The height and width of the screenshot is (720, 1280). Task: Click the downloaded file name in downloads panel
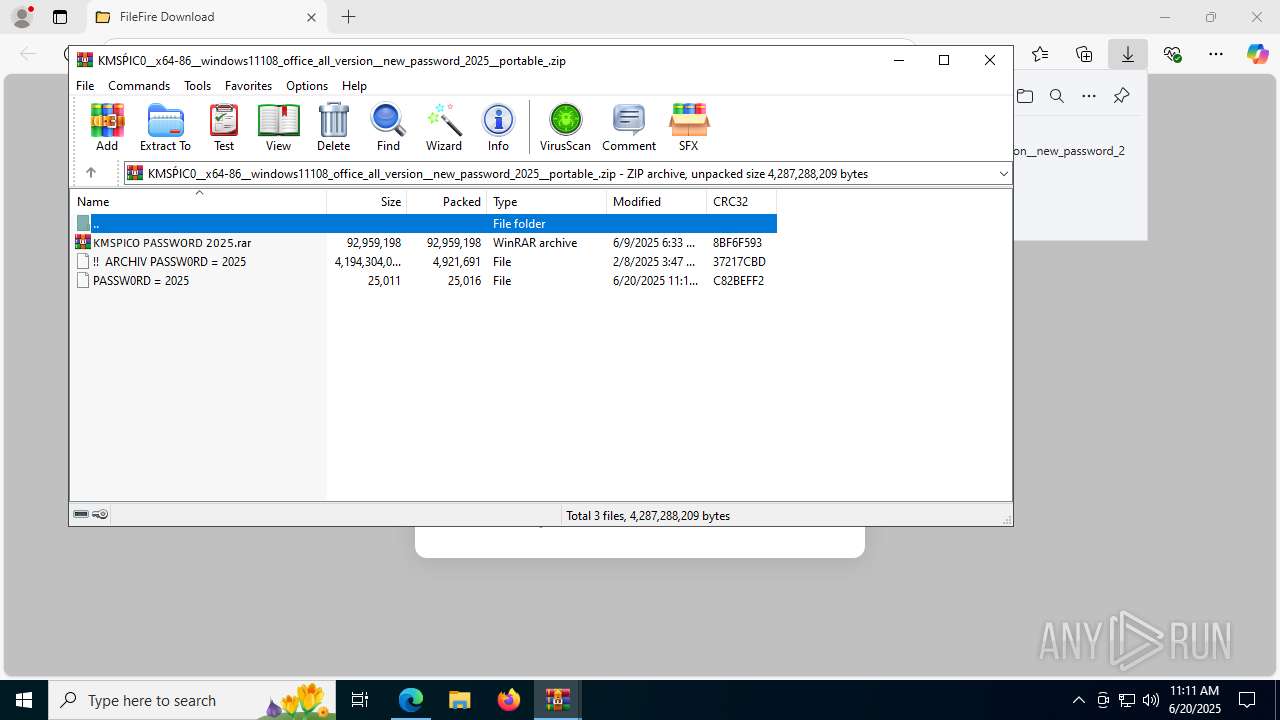[x=1069, y=151]
